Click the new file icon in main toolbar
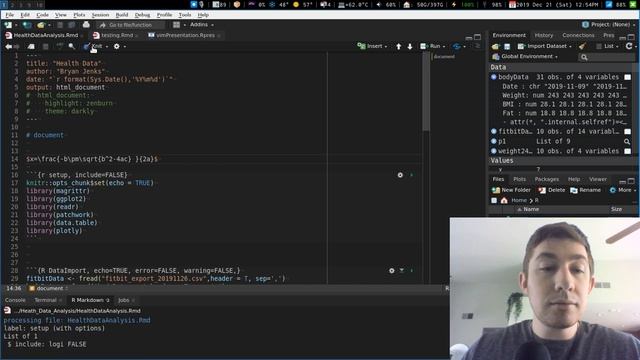Image resolution: width=640 pixels, height=360 pixels. point(8,25)
